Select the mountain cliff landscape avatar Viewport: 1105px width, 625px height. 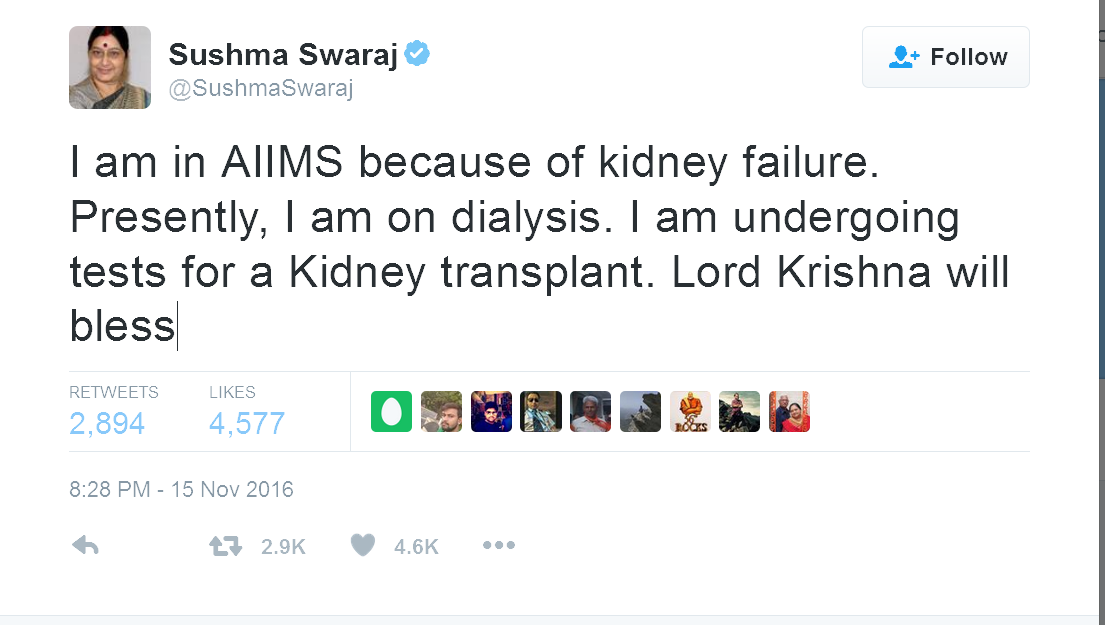tap(640, 411)
